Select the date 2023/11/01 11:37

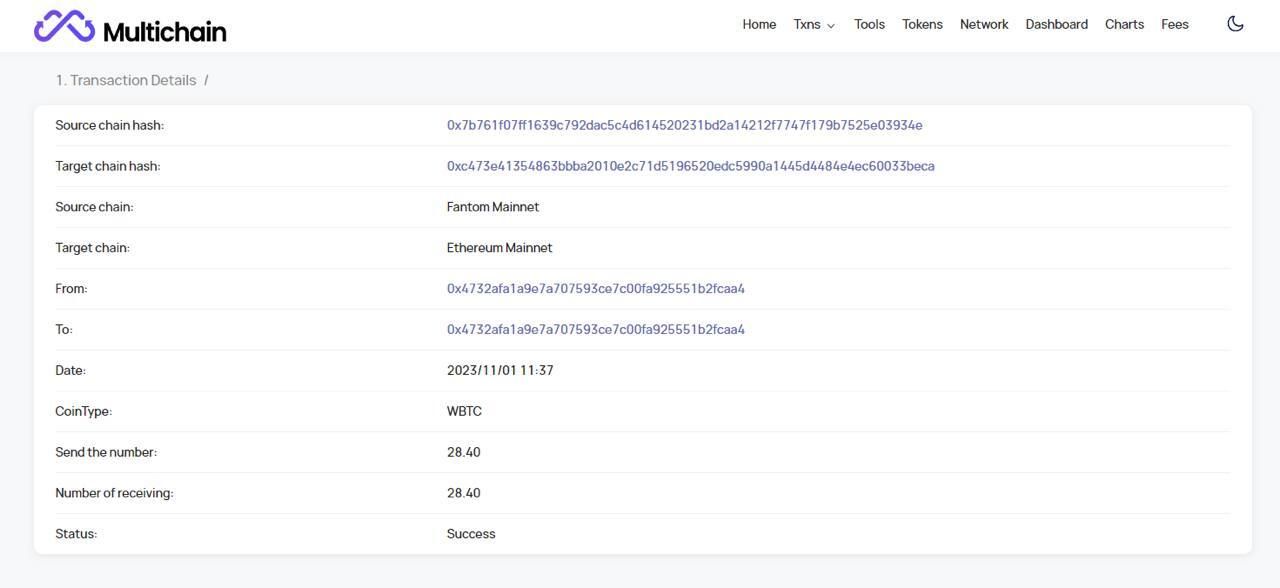tap(500, 370)
